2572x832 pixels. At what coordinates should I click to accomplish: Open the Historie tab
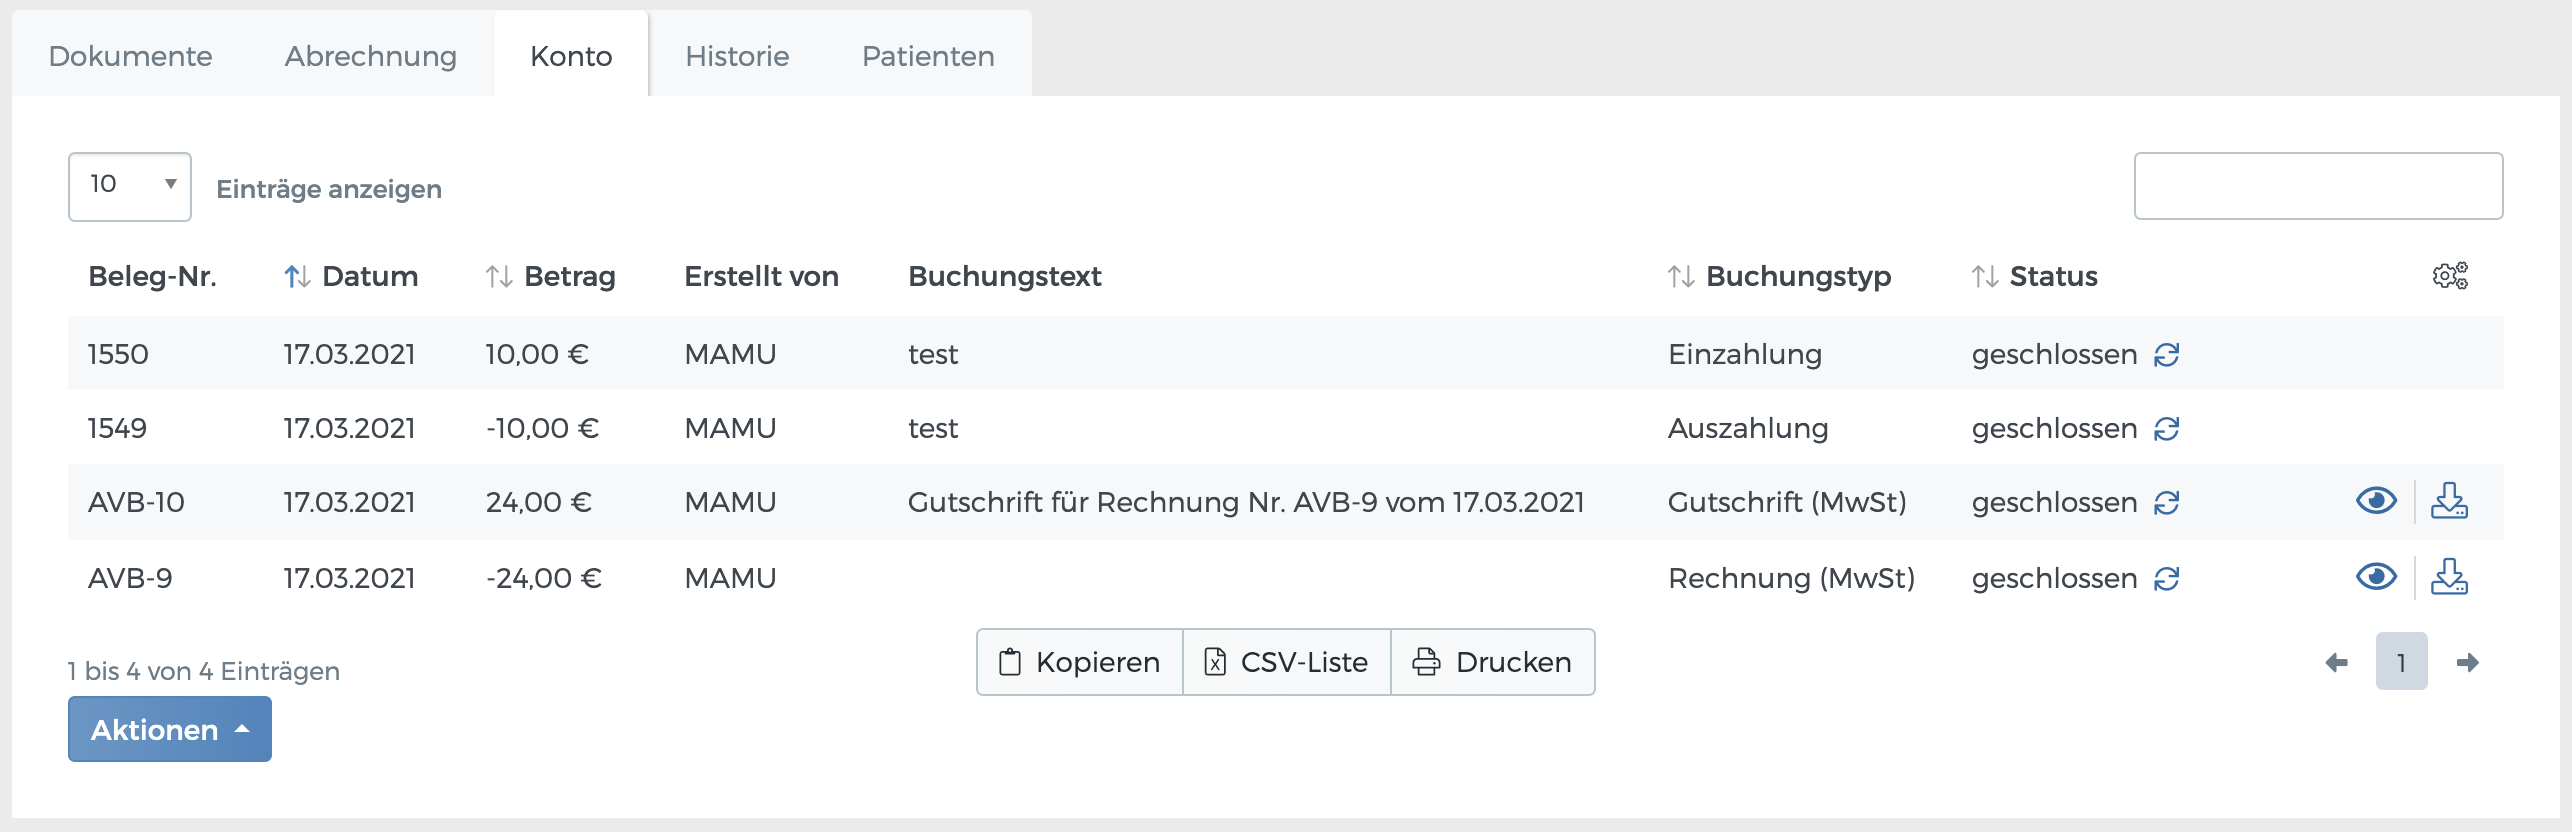tap(737, 56)
